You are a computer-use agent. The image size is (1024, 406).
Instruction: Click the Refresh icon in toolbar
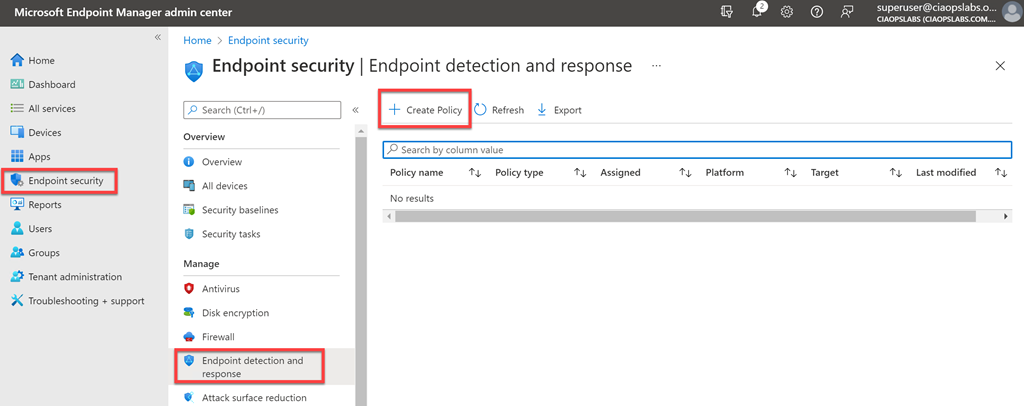[481, 110]
